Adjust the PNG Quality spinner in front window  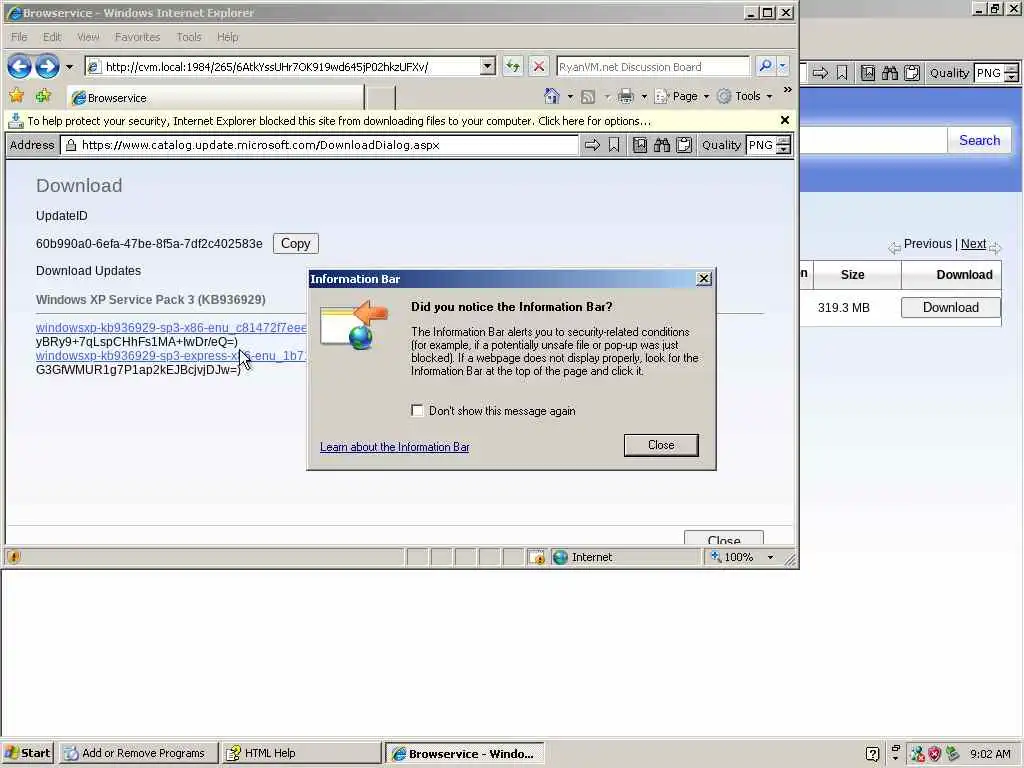point(784,145)
